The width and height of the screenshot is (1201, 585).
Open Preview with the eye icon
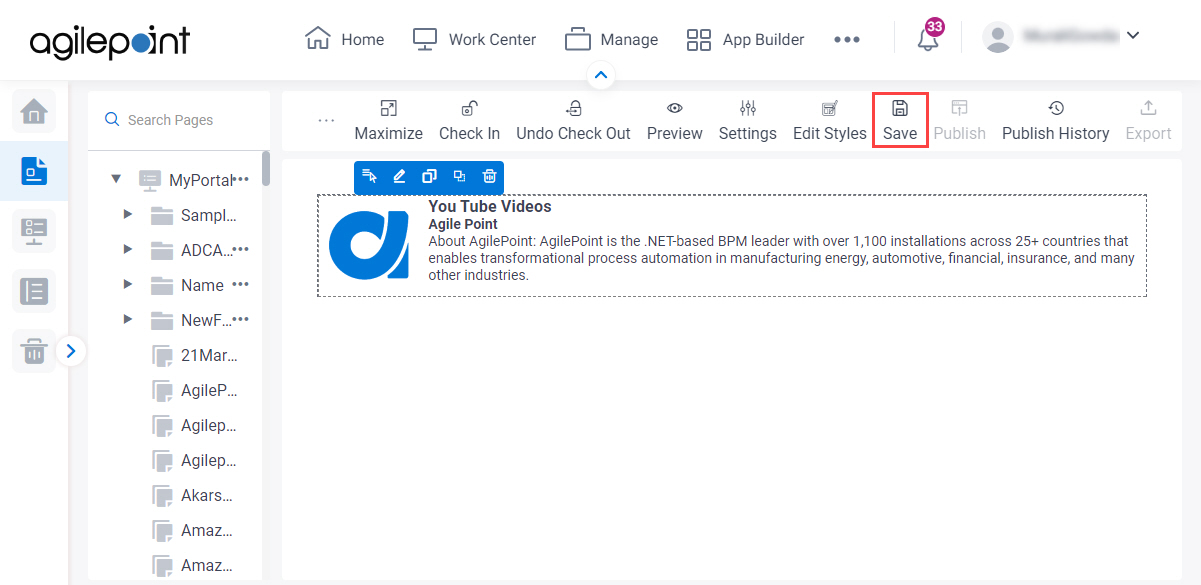coord(675,108)
